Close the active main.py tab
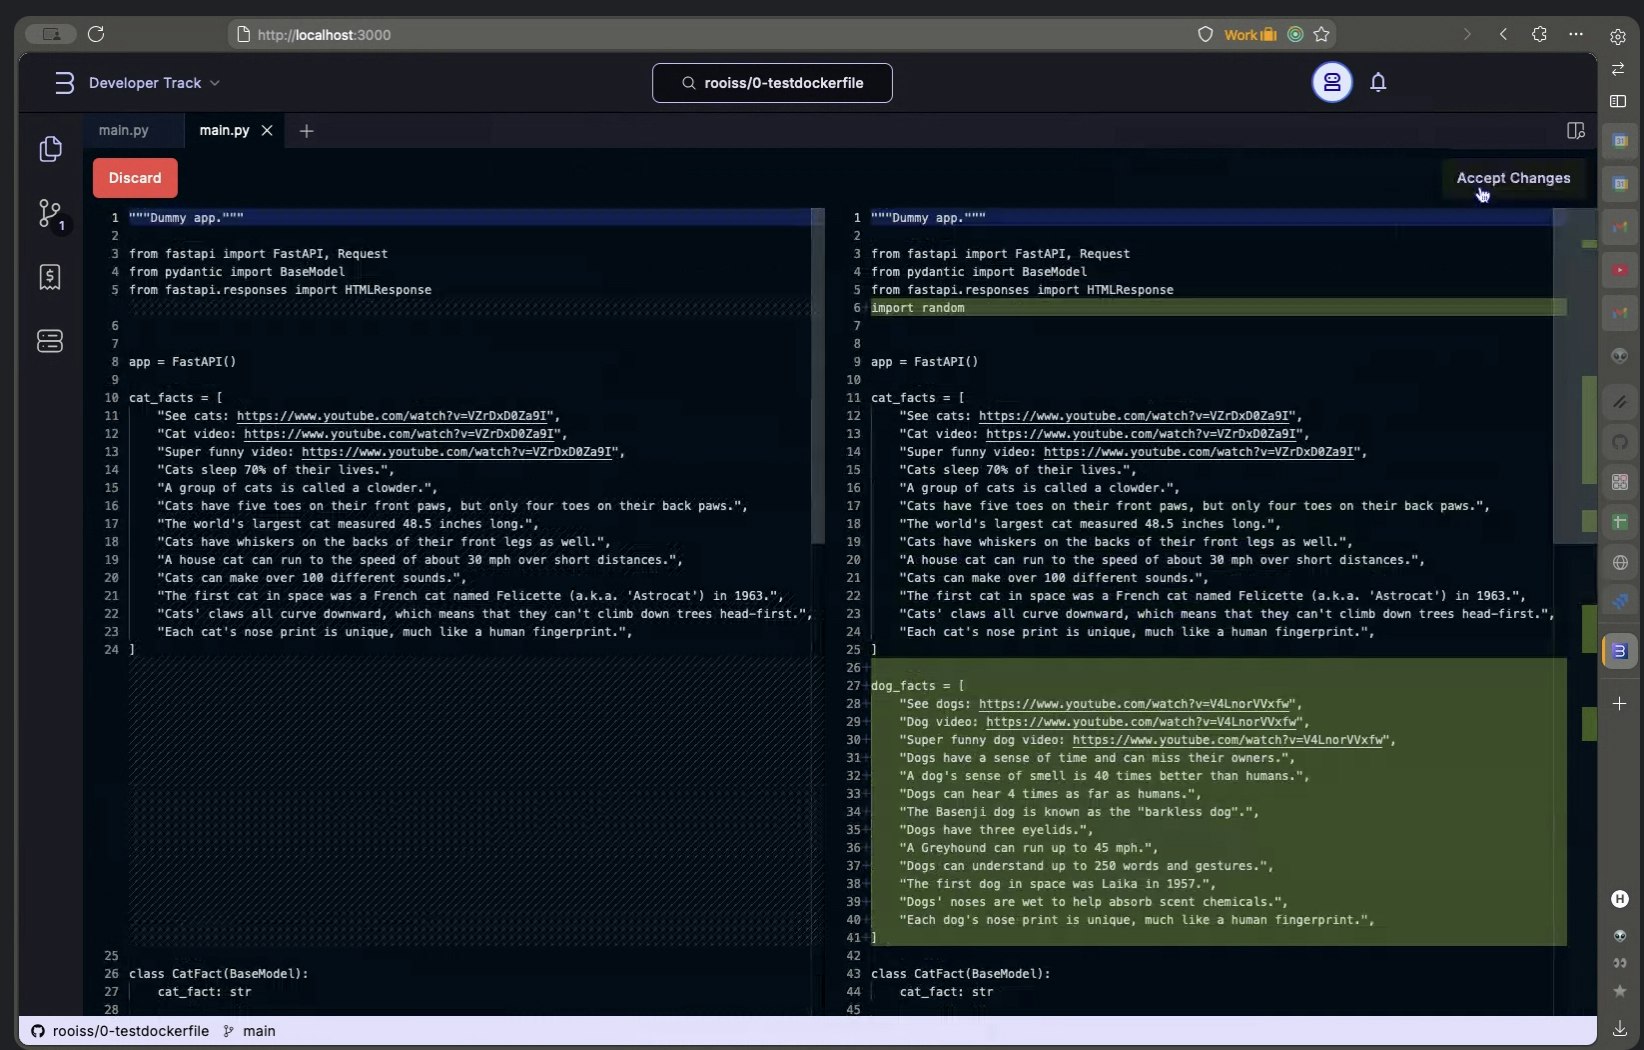The height and width of the screenshot is (1050, 1644). tap(267, 131)
